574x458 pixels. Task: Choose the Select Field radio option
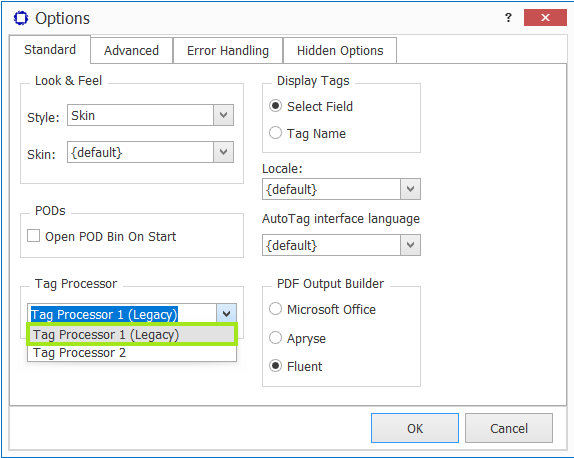275,106
